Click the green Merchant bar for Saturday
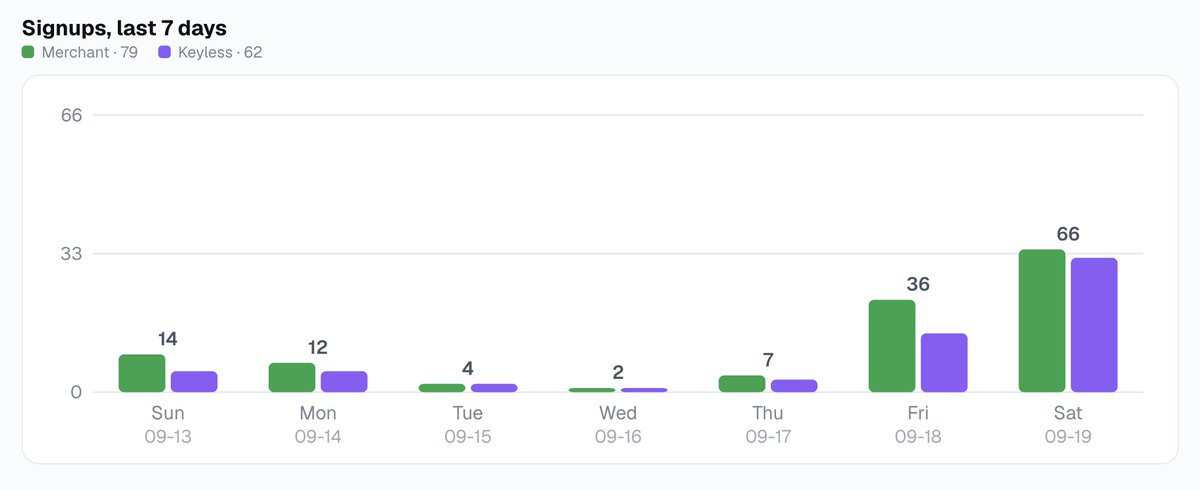1200x490 pixels. pos(1042,320)
